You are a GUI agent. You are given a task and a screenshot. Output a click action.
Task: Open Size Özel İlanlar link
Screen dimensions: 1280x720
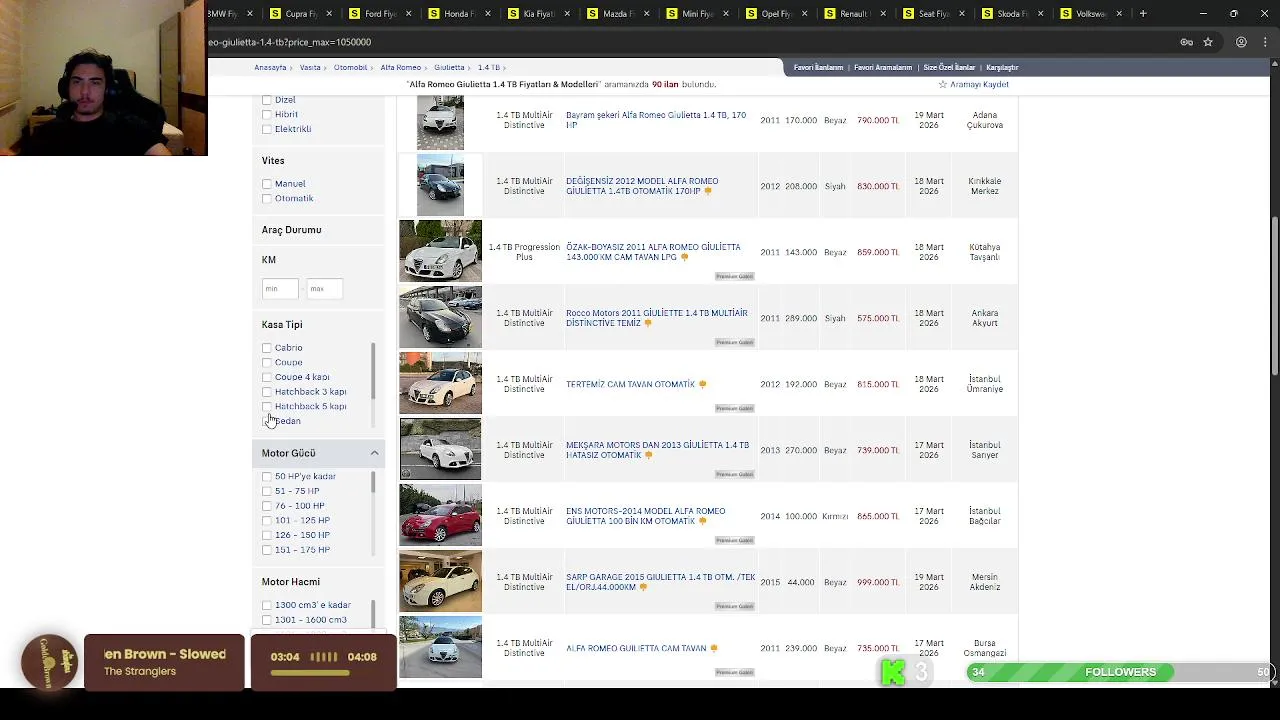coord(949,67)
